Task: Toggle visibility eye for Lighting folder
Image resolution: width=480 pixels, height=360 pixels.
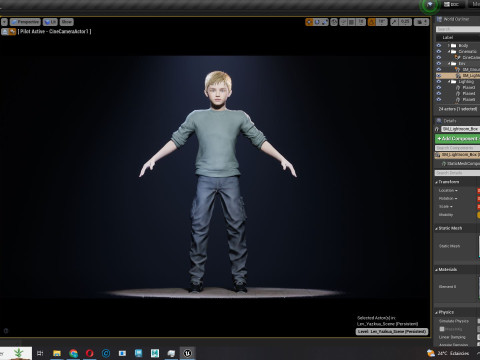Action: pos(439,82)
